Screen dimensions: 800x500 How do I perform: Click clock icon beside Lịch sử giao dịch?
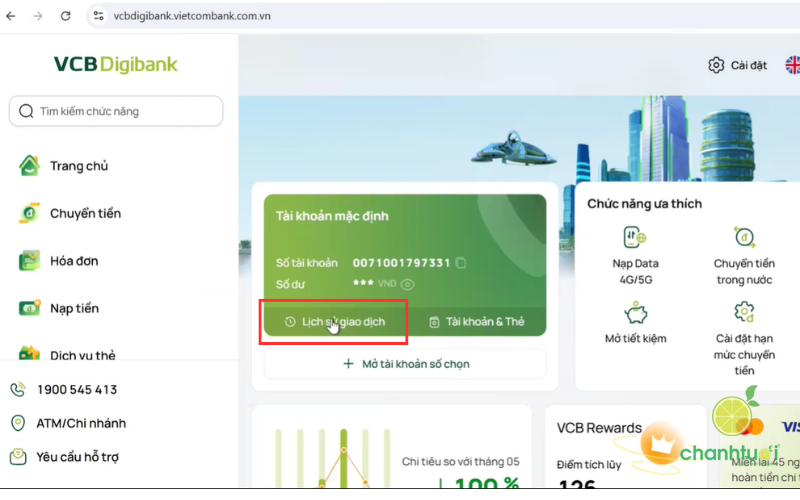(290, 322)
